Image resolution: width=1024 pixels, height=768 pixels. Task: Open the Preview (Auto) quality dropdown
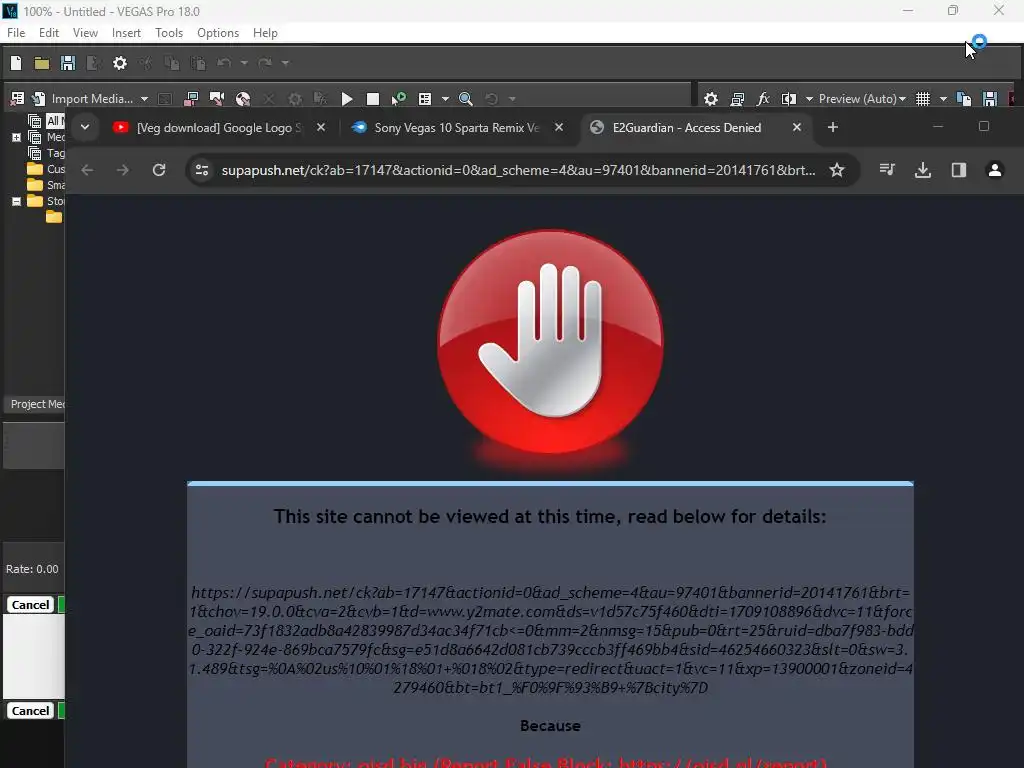[x=862, y=99]
